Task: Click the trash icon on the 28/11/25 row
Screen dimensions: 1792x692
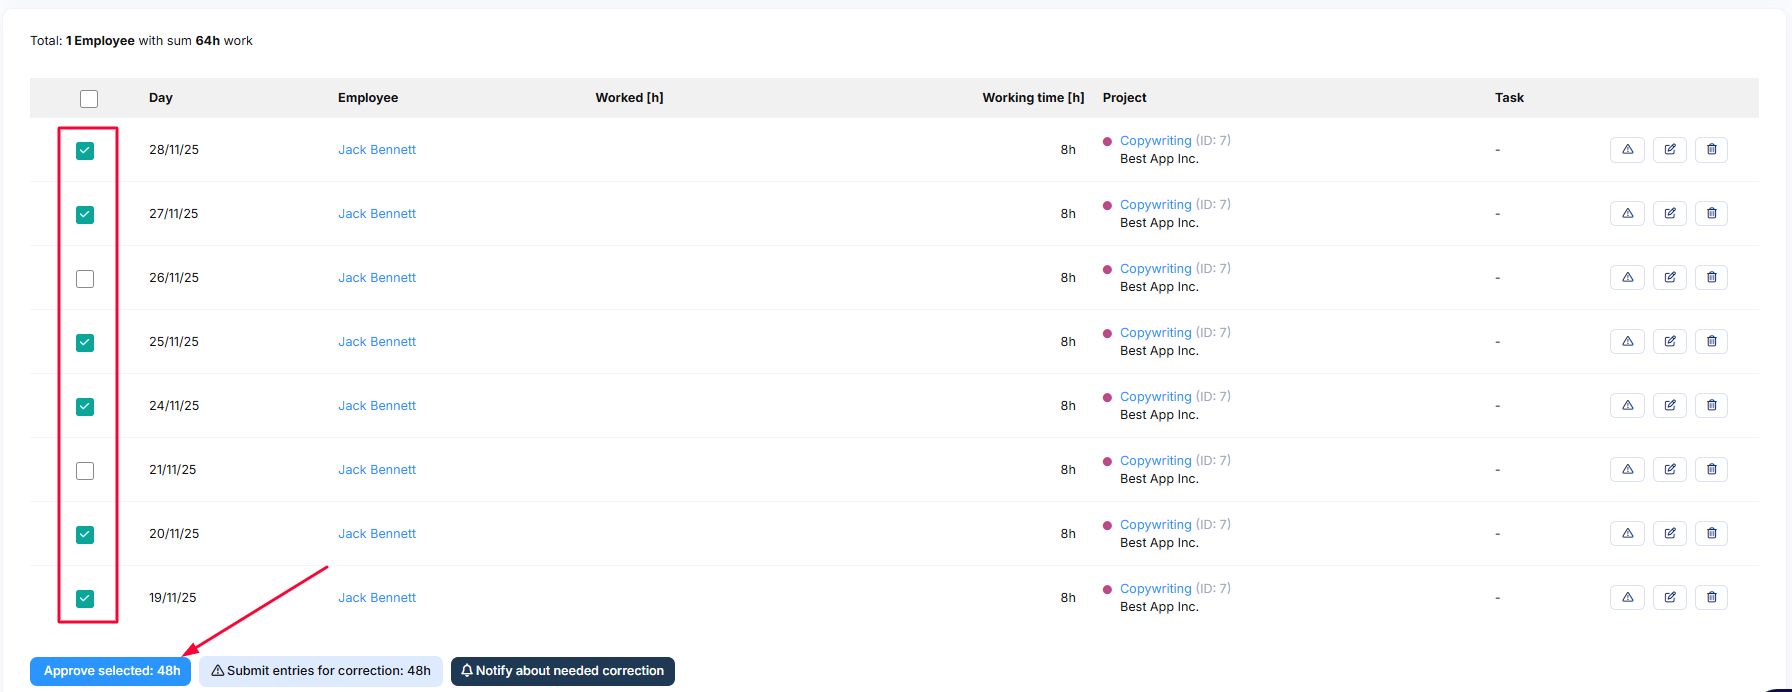Action: (1711, 150)
